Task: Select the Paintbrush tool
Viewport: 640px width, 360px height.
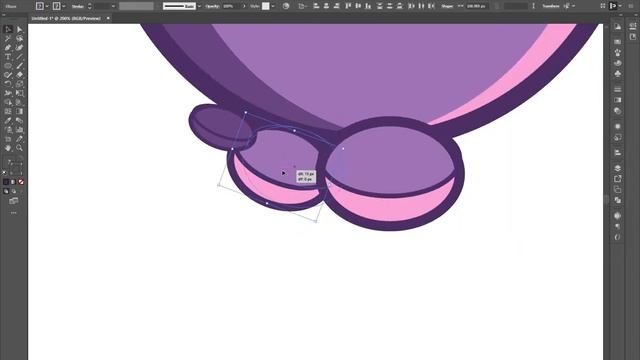Action: [19, 66]
